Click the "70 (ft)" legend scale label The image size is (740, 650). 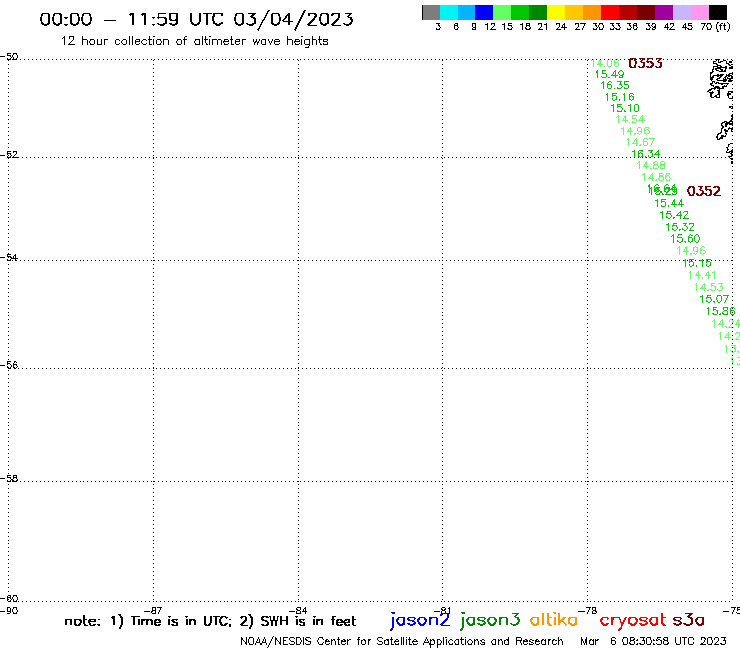pyautogui.click(x=715, y=27)
